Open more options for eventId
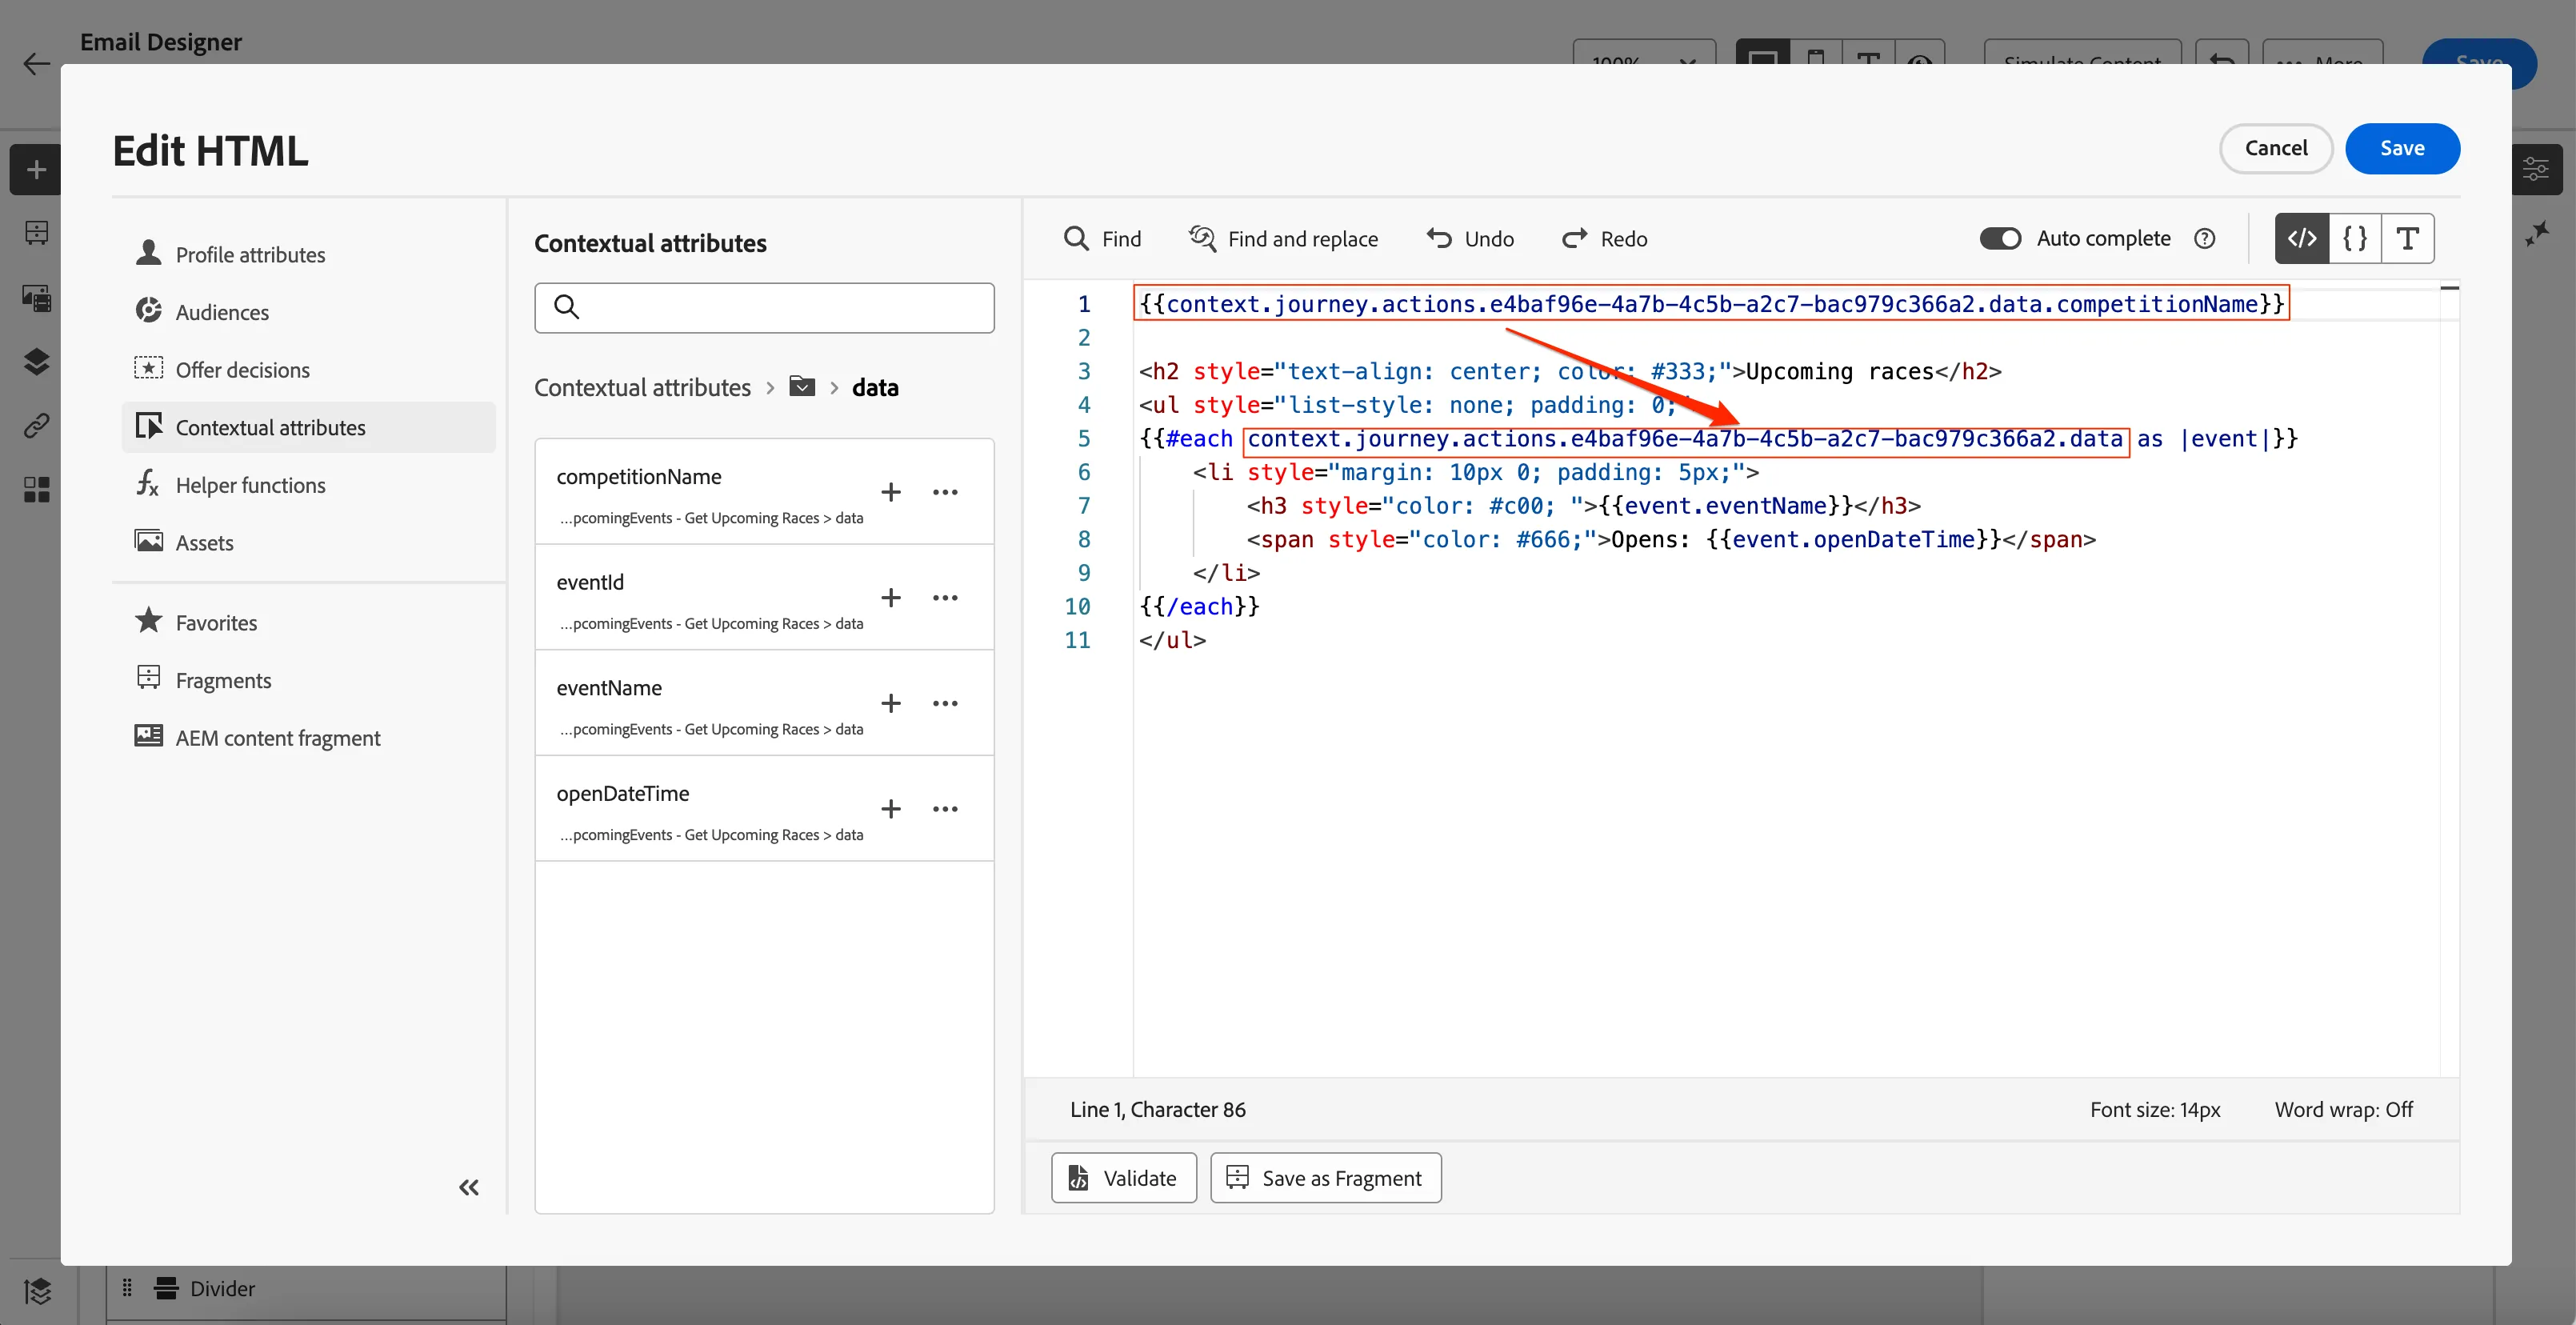 pyautogui.click(x=945, y=598)
